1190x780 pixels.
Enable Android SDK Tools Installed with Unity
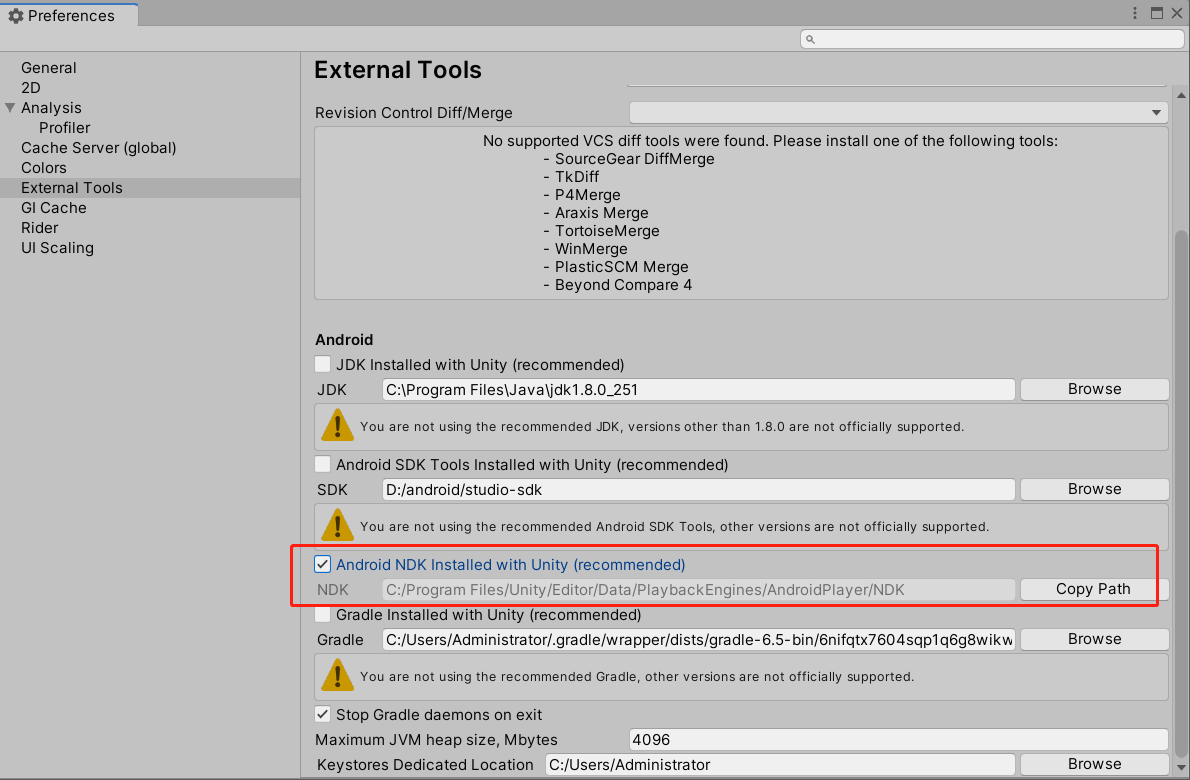click(x=322, y=464)
